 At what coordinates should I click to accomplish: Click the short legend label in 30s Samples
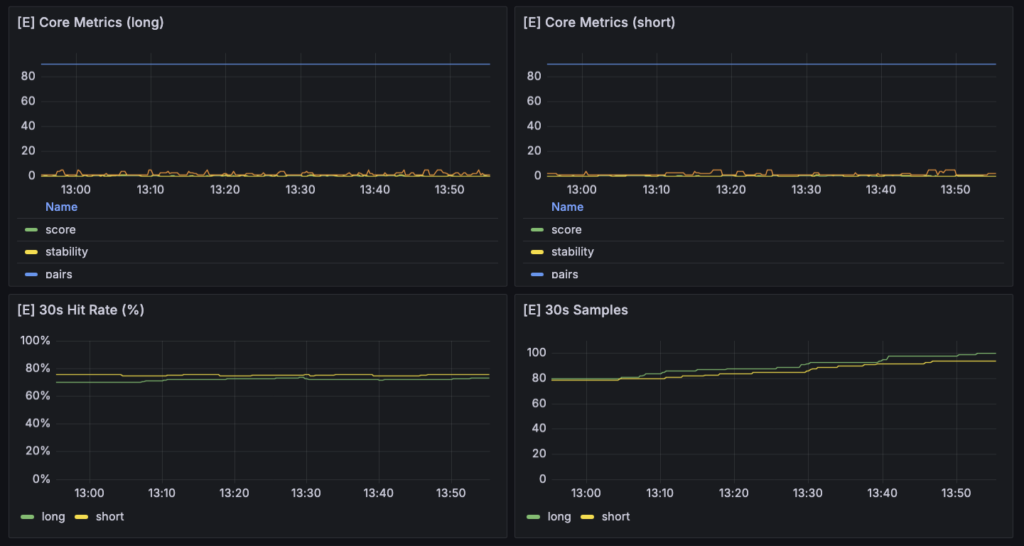point(616,516)
